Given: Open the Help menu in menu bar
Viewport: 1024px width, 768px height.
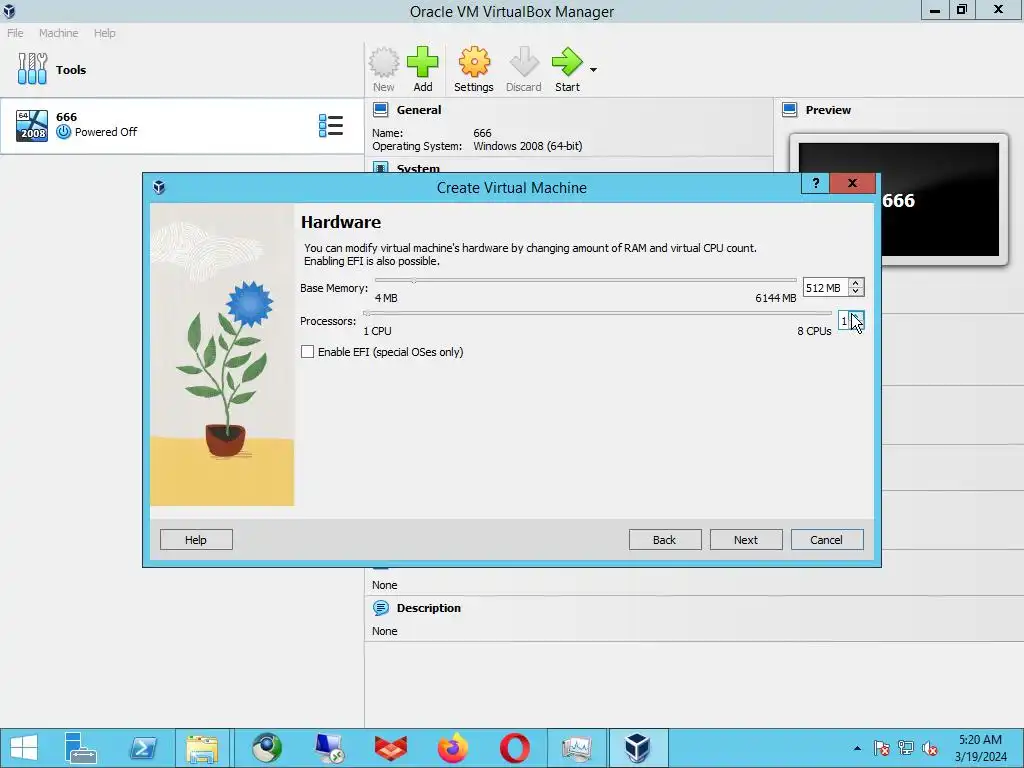Looking at the screenshot, I should click(x=104, y=33).
